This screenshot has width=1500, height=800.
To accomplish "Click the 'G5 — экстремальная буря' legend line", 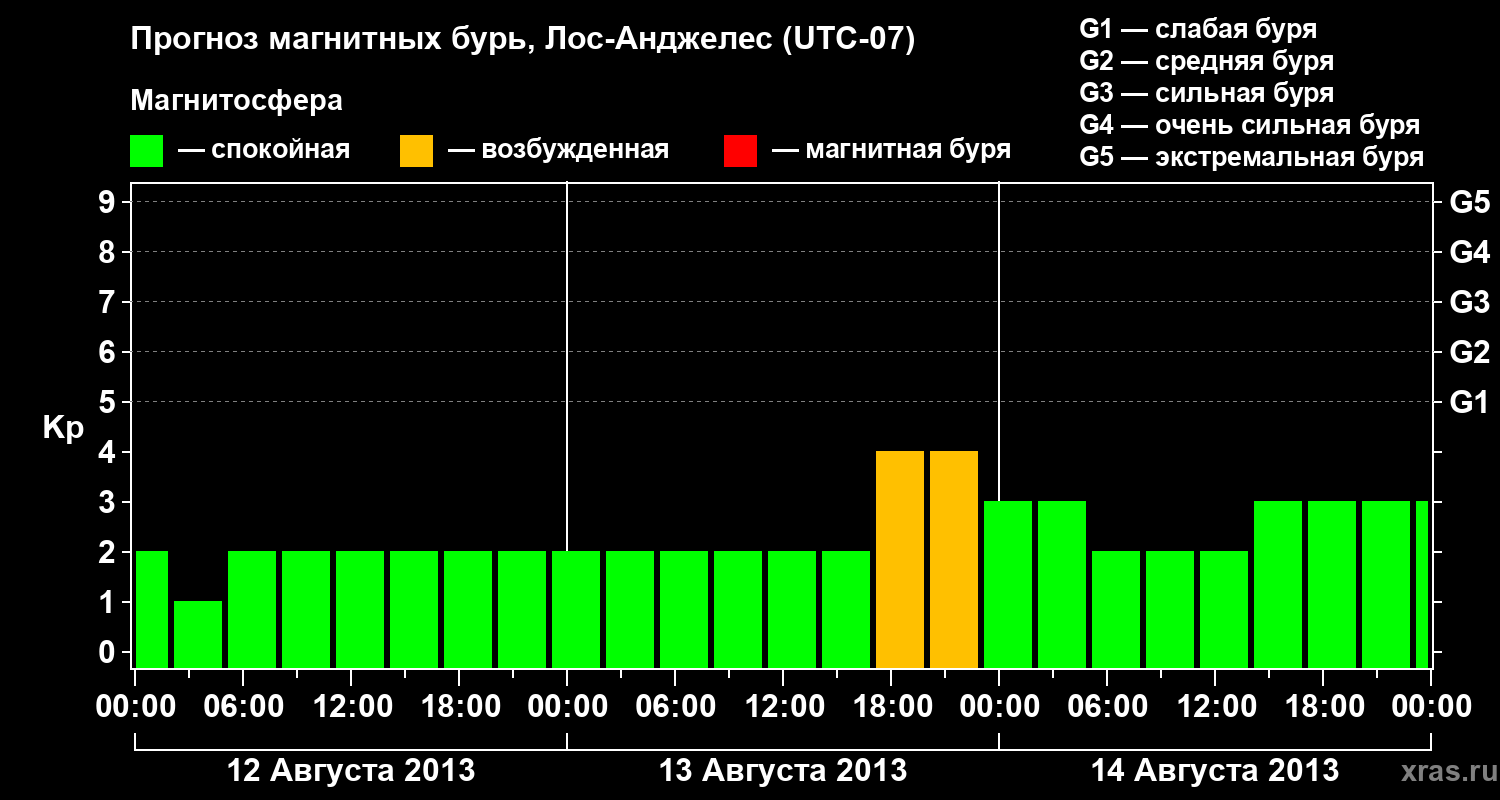I will pyautogui.click(x=1252, y=157).
